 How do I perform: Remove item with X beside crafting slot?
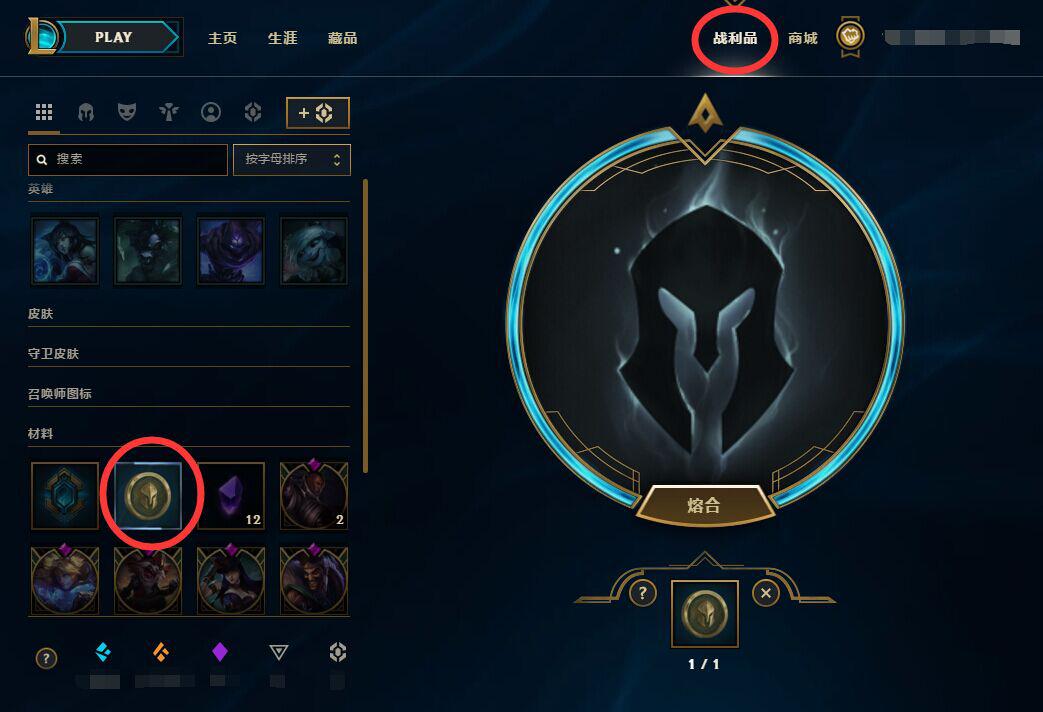click(x=766, y=593)
